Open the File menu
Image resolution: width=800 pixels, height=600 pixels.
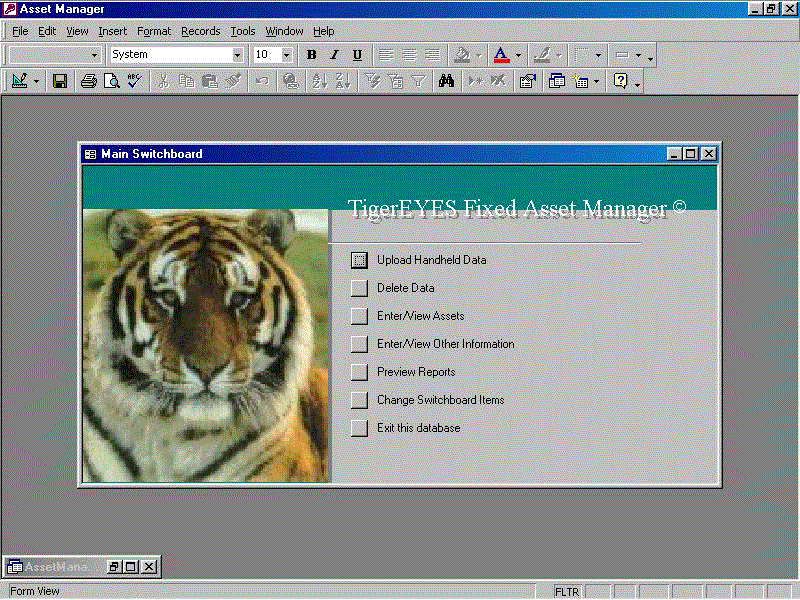20,32
